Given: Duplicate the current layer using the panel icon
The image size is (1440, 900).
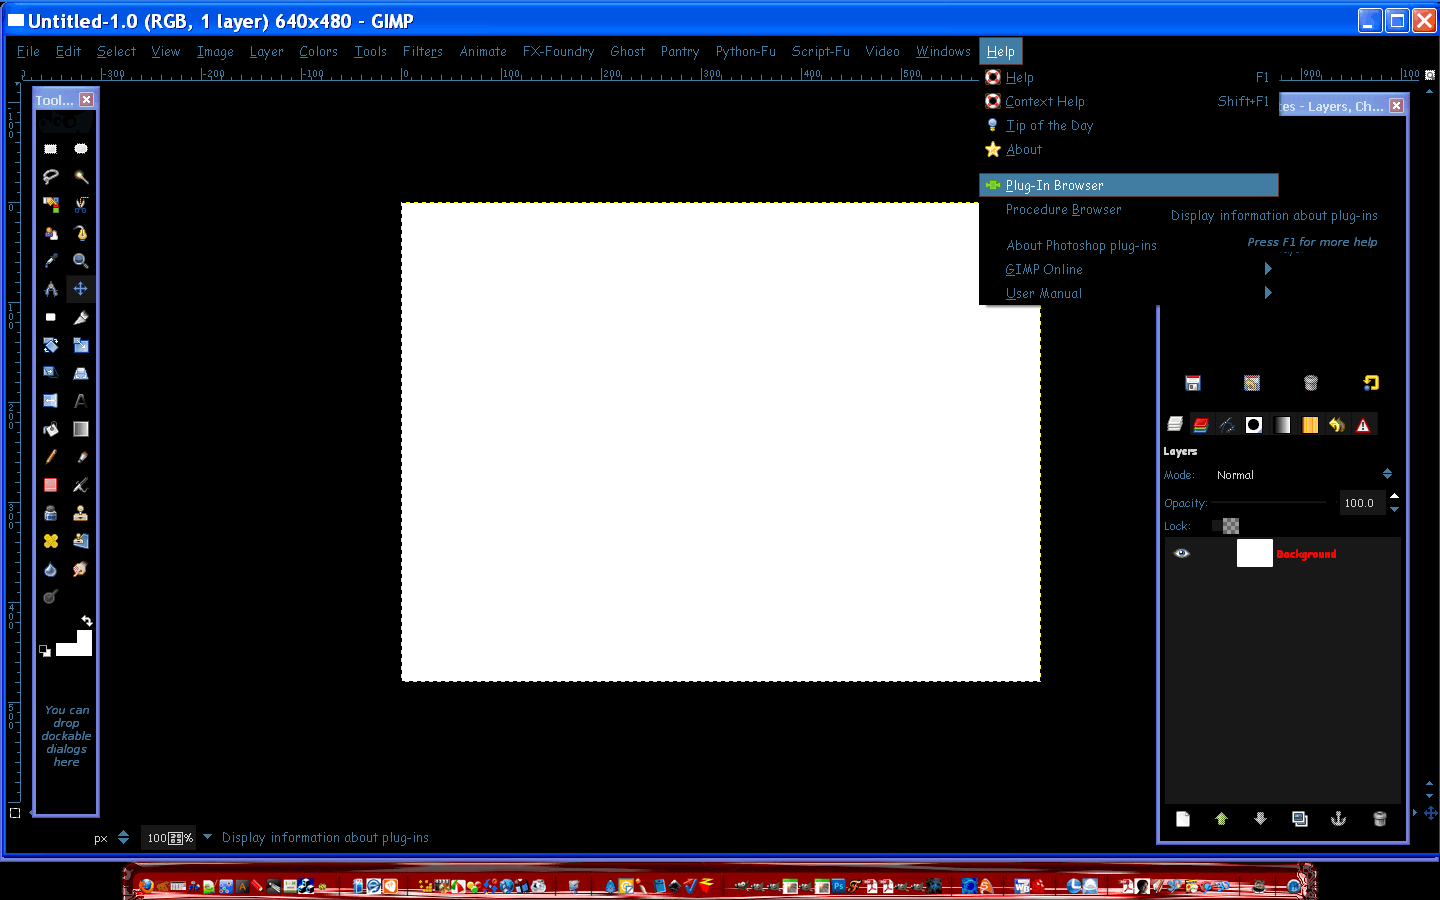Looking at the screenshot, I should [x=1299, y=819].
